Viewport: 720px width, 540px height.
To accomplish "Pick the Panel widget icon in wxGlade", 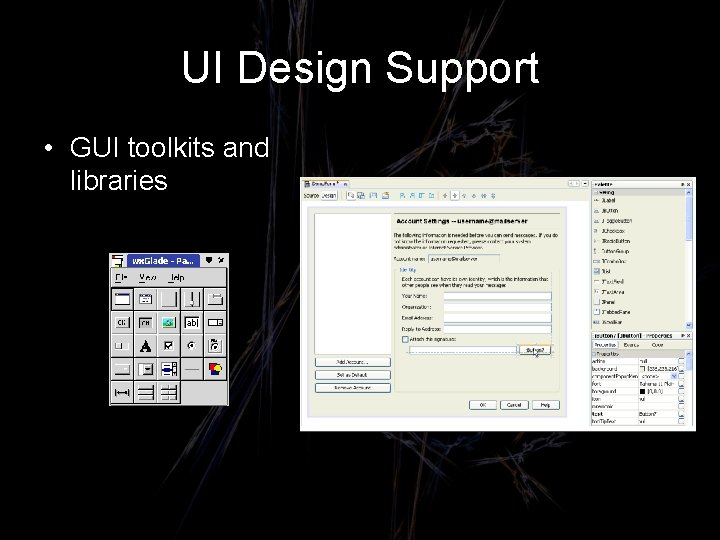I will pyautogui.click(x=169, y=299).
